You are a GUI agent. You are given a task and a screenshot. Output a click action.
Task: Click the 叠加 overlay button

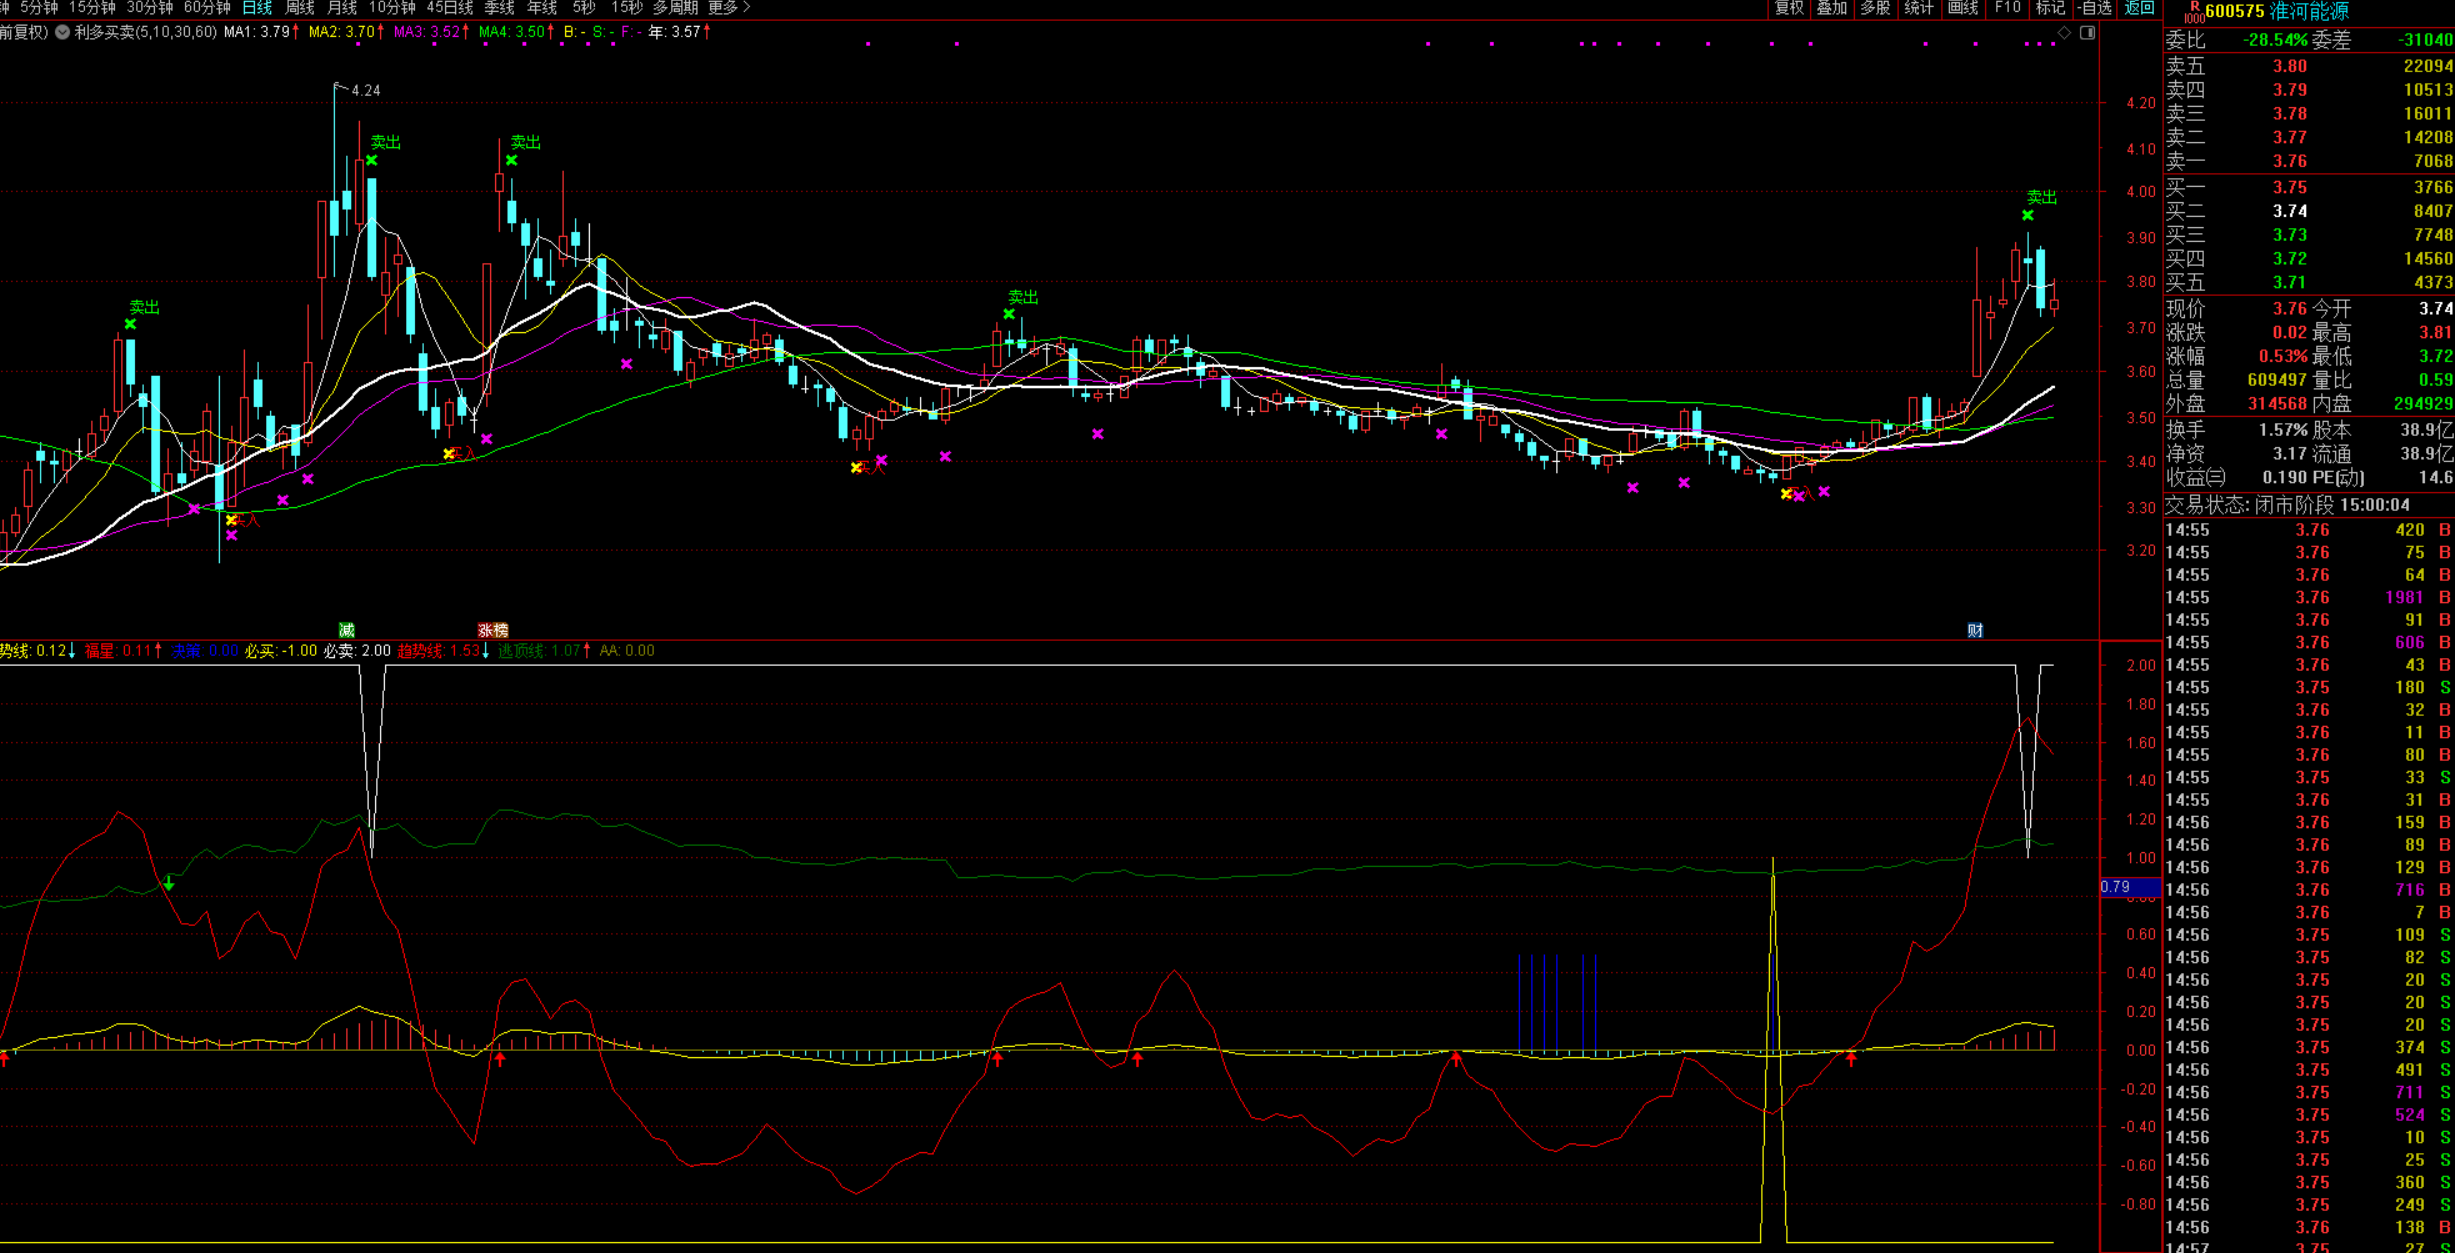pyautogui.click(x=1832, y=8)
